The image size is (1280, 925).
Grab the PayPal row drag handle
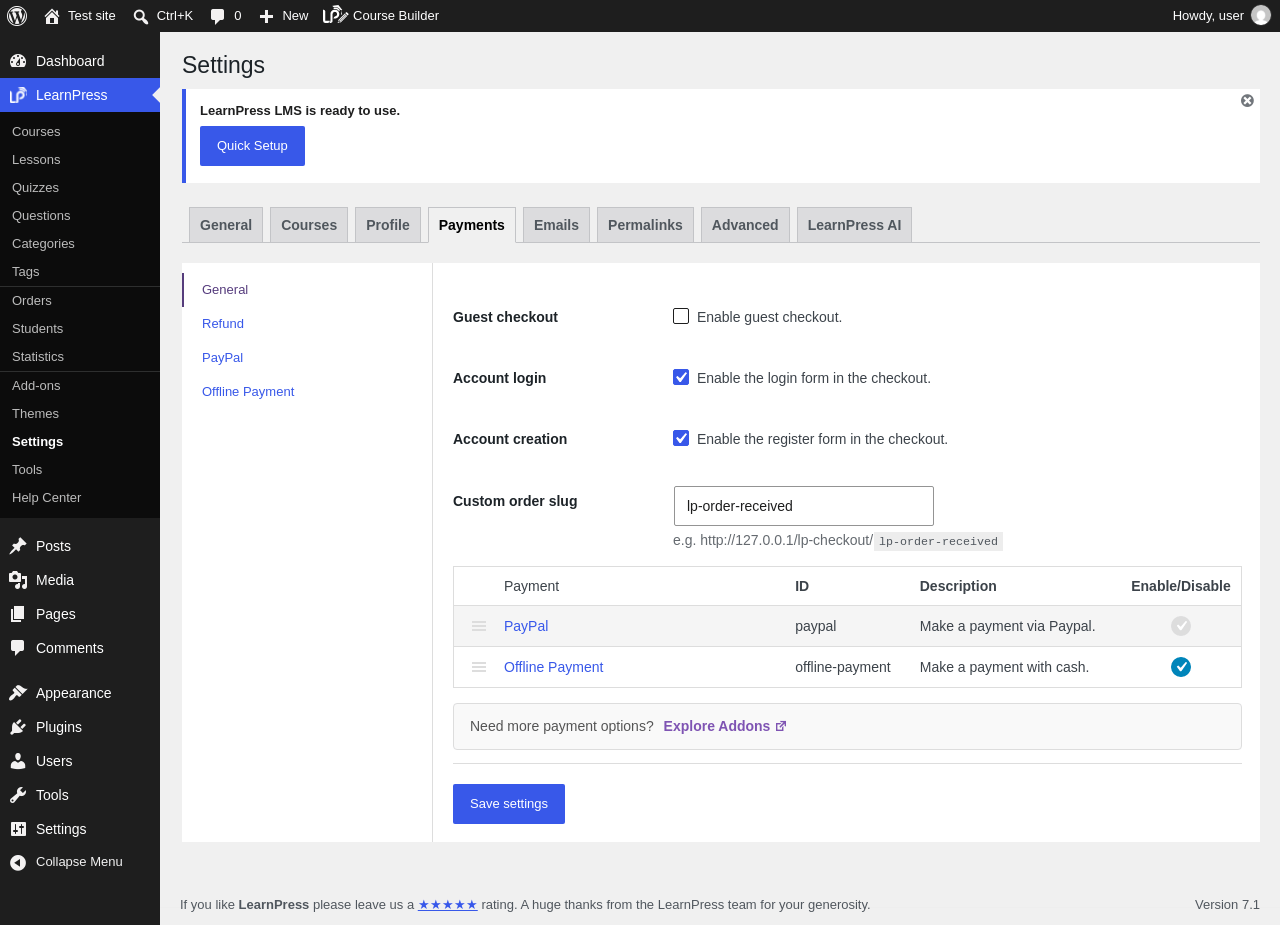click(479, 626)
